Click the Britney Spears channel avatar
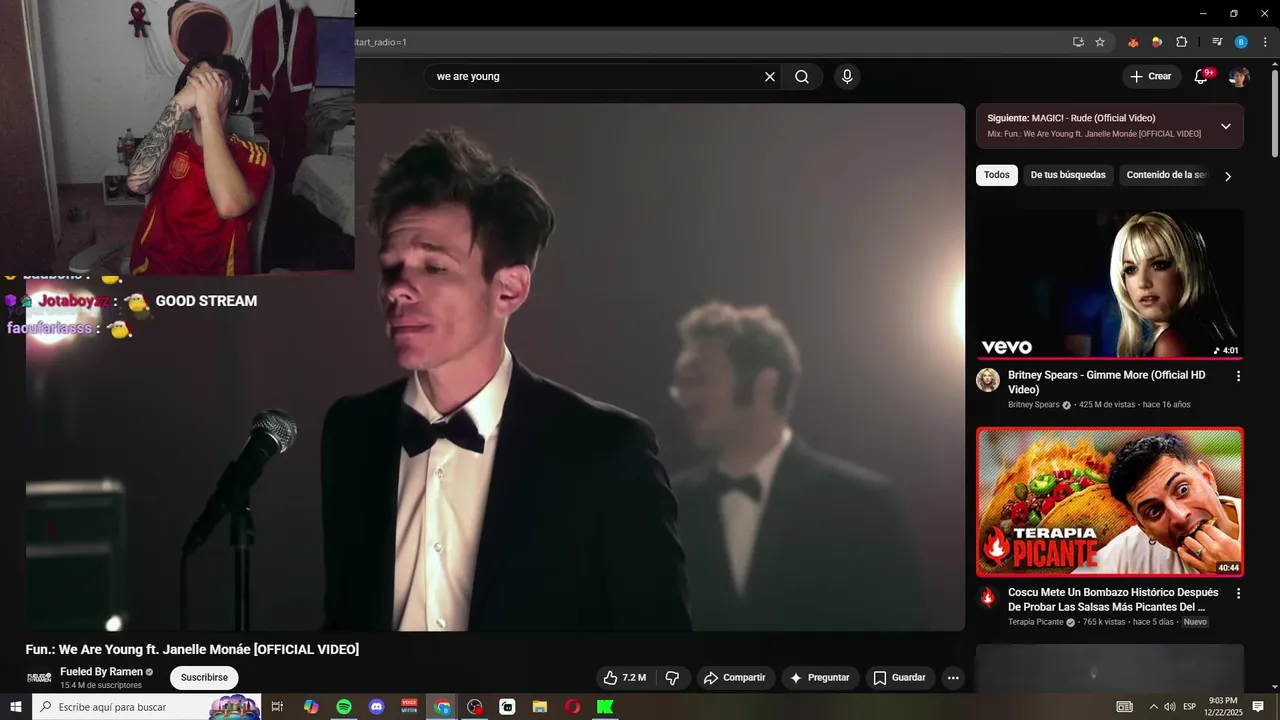1280x720 pixels. (x=988, y=380)
